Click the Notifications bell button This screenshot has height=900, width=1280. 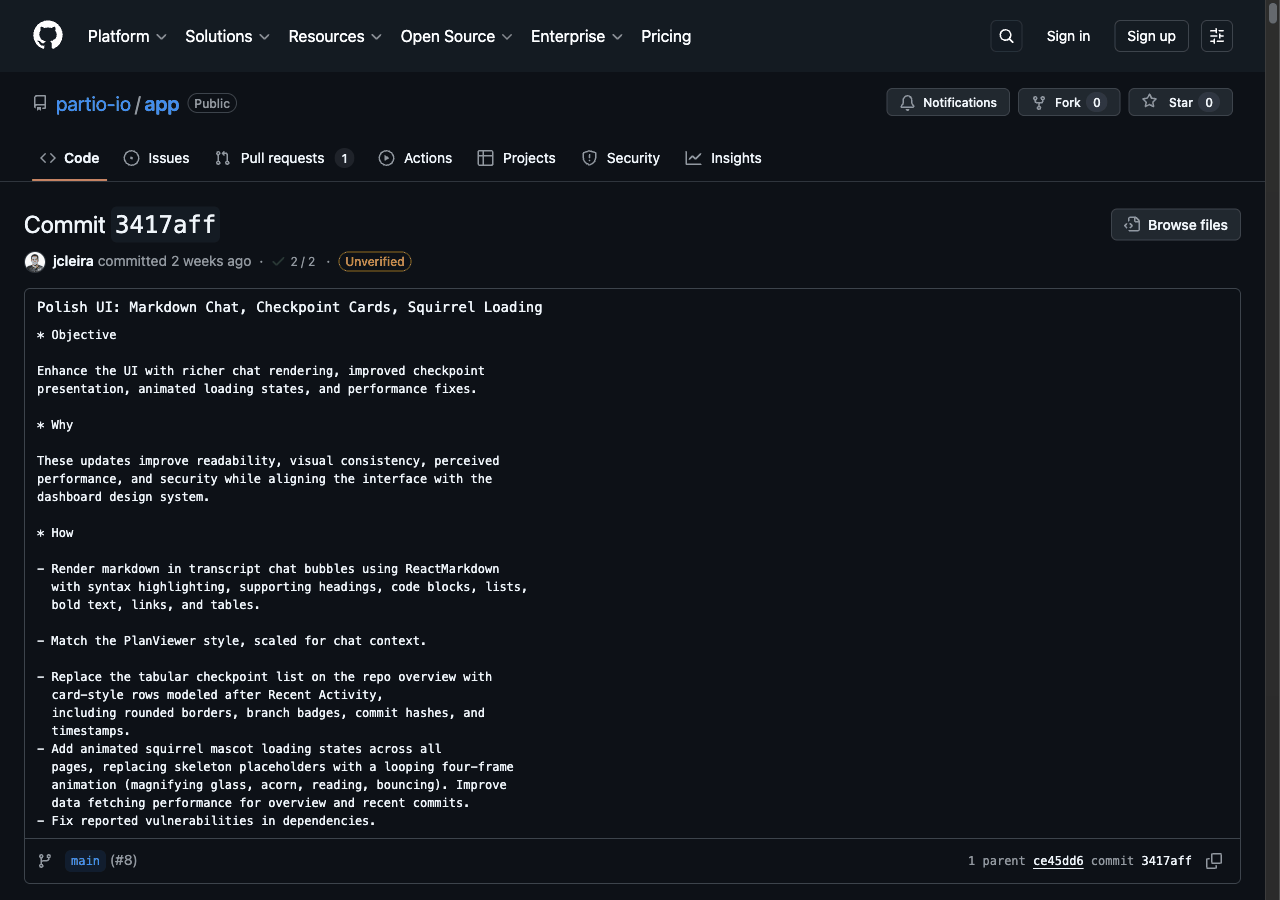[948, 102]
